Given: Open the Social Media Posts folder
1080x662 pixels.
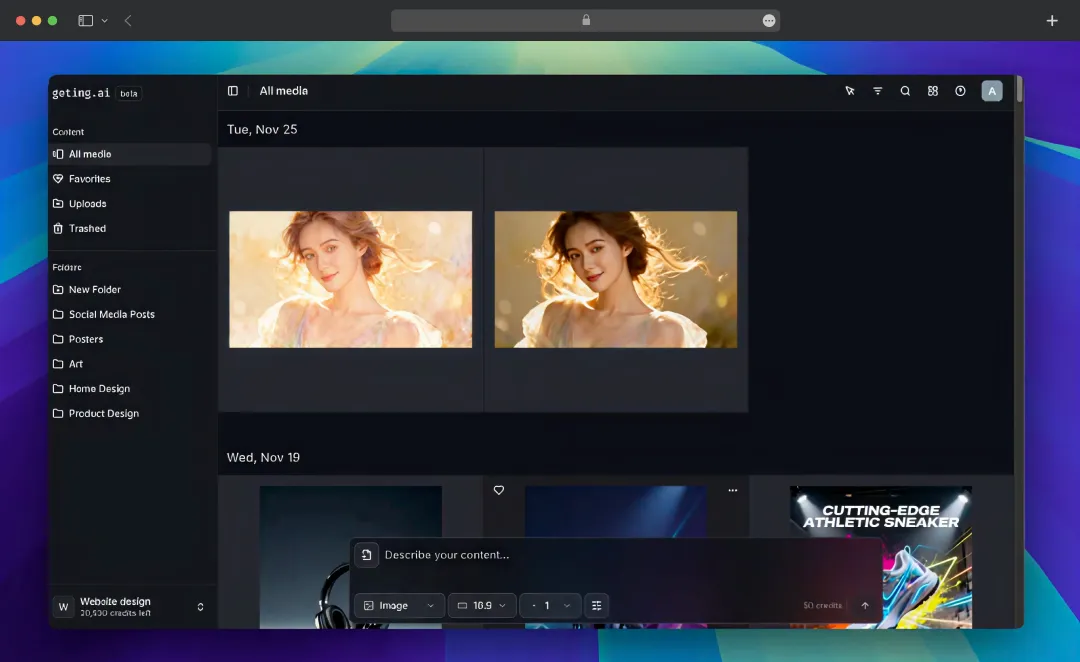Looking at the screenshot, I should pos(129,315).
